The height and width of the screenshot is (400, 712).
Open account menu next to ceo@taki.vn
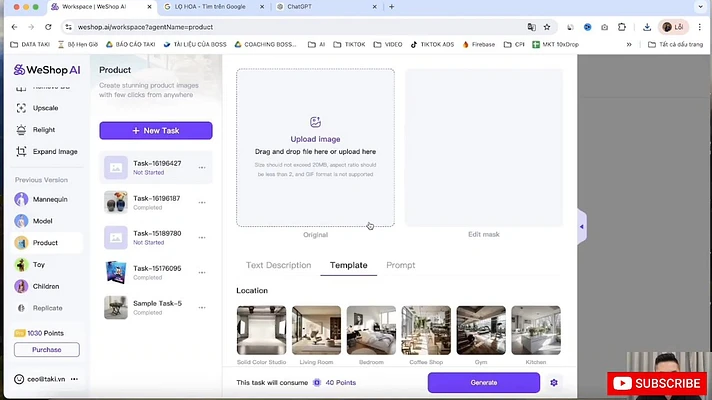coord(74,379)
